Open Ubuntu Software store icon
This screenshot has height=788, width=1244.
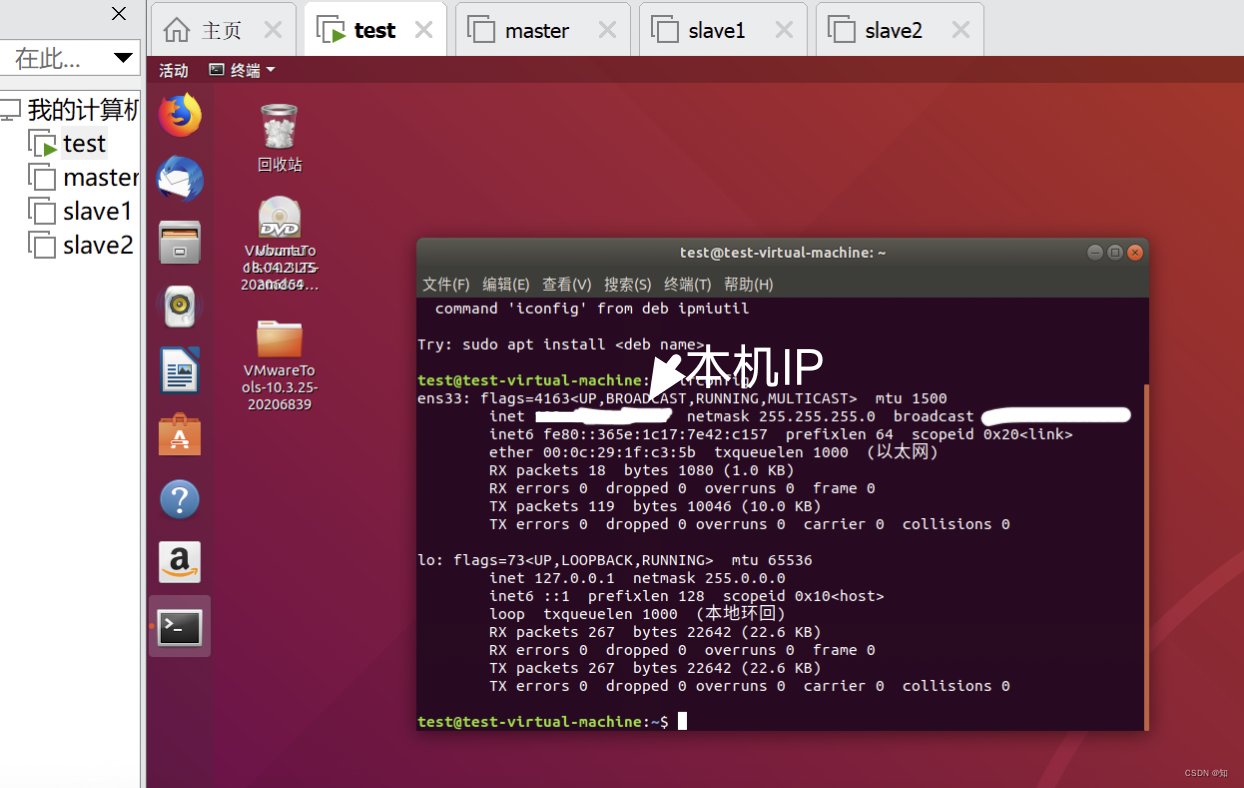pyautogui.click(x=180, y=435)
